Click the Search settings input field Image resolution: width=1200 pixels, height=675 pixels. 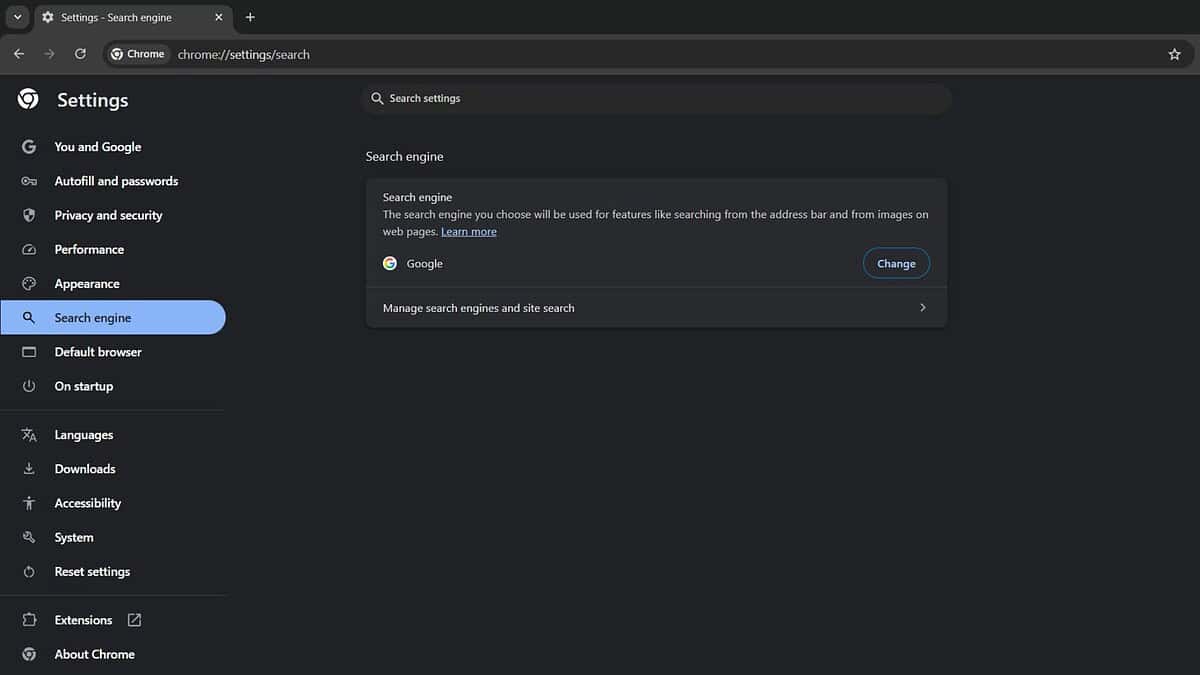pyautogui.click(x=660, y=98)
